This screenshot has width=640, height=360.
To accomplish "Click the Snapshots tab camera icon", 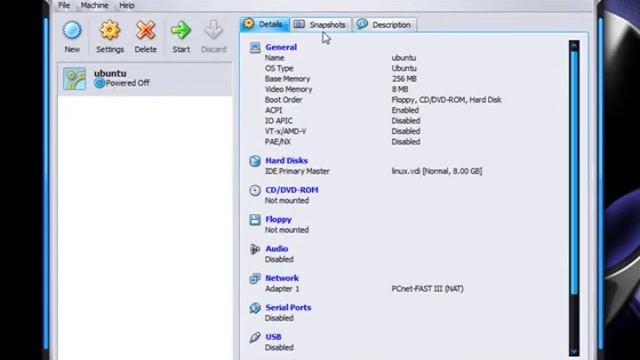I will click(x=299, y=24).
